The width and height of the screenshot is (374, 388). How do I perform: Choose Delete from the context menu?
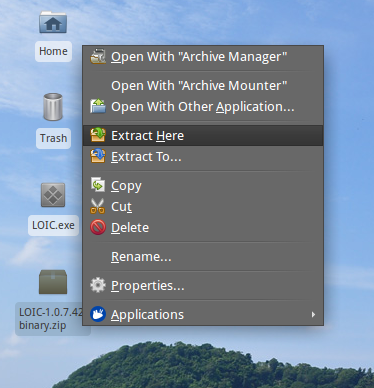click(203, 228)
